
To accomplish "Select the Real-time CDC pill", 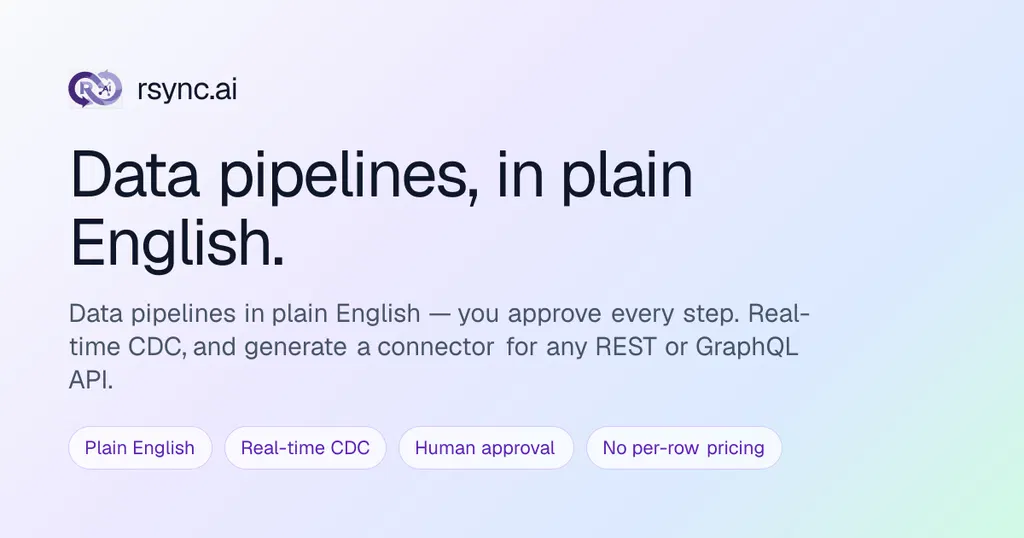I will pos(305,448).
